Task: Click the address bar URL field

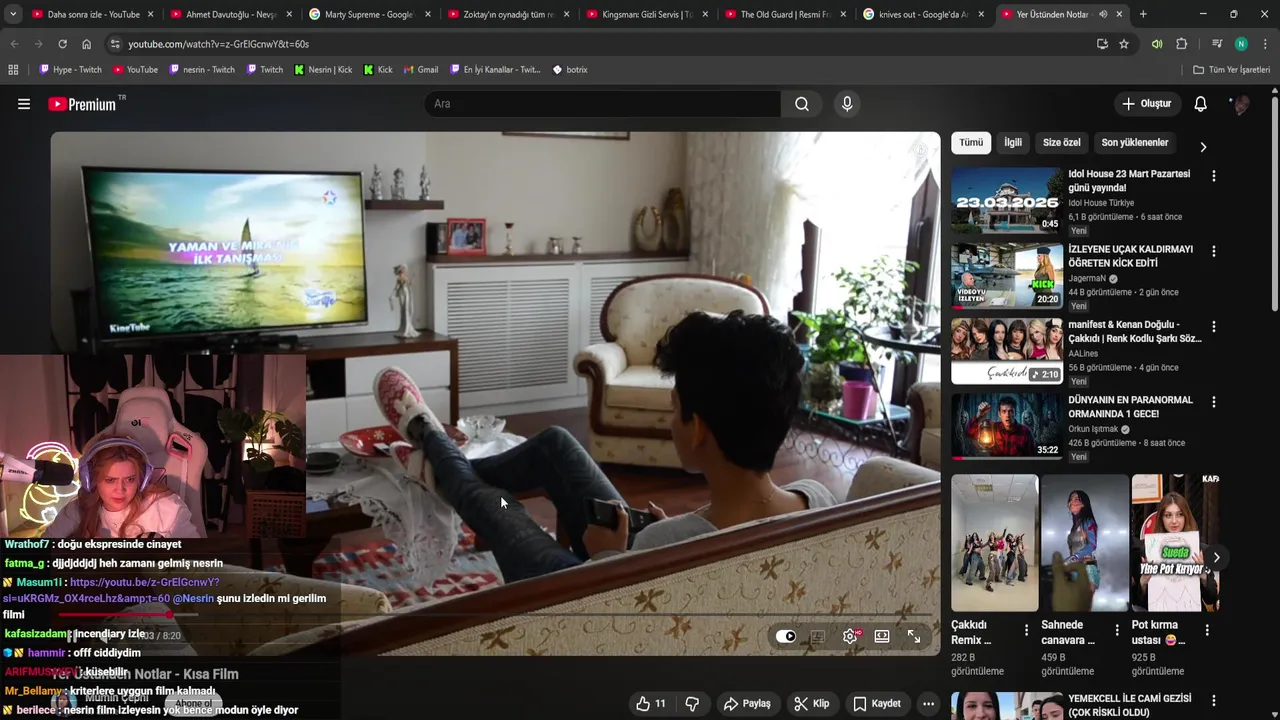Action: pyautogui.click(x=600, y=44)
